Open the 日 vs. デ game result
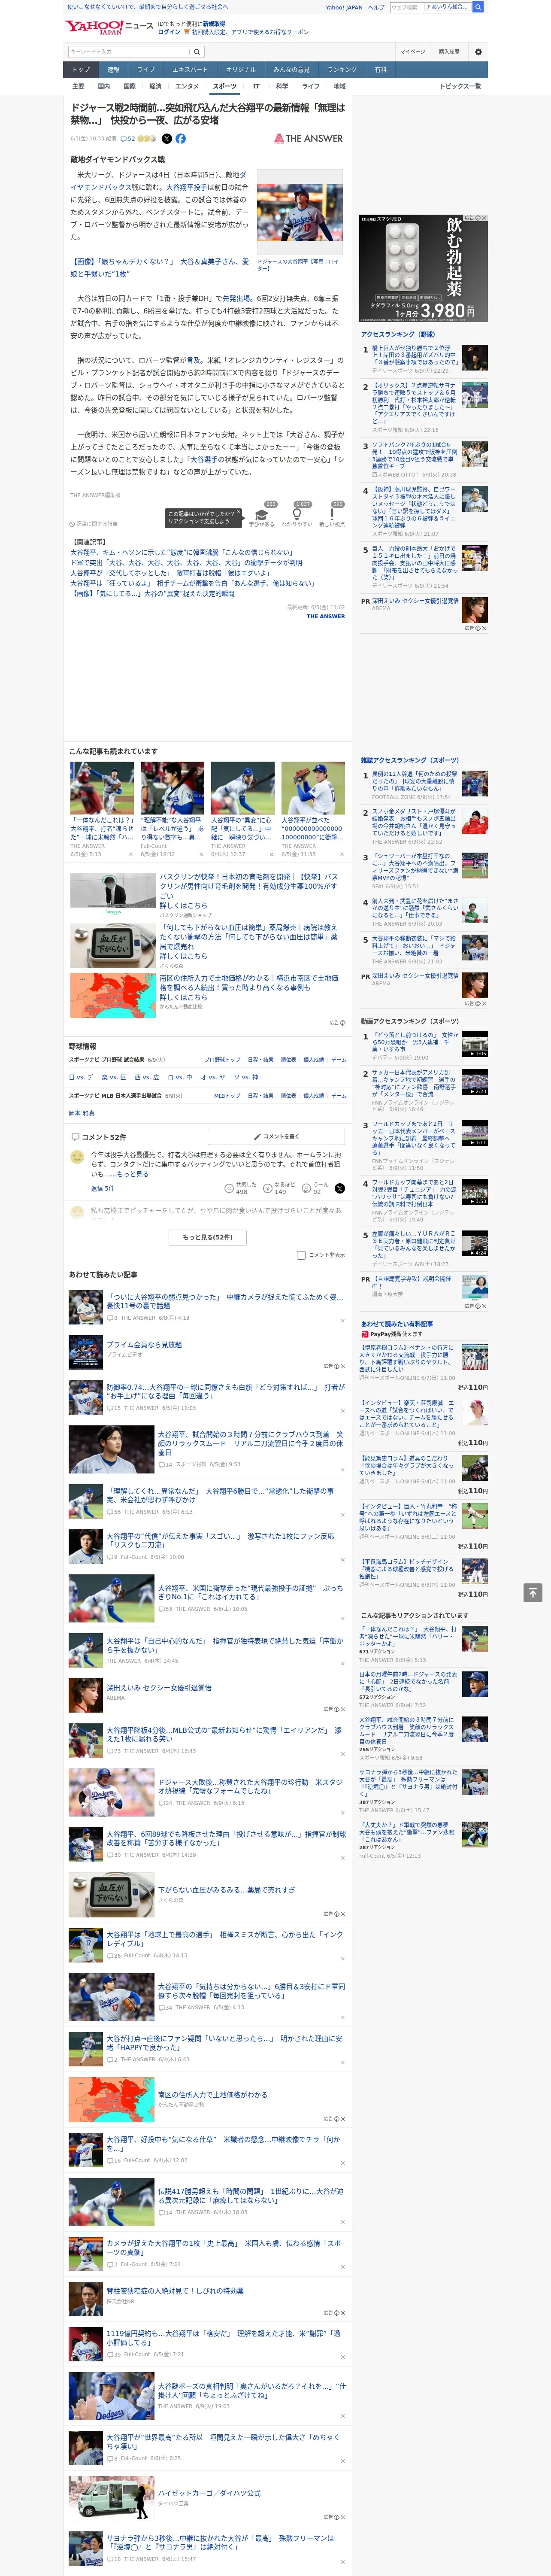Screen dimensions: 551x2576 pyautogui.click(x=81, y=1078)
